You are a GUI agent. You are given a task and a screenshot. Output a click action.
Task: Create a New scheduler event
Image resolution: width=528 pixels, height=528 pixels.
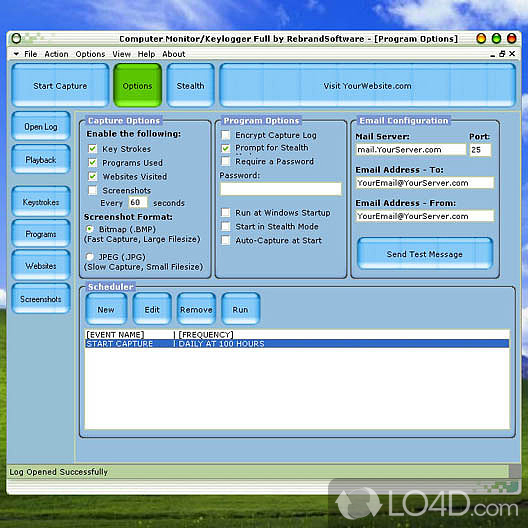pyautogui.click(x=106, y=309)
